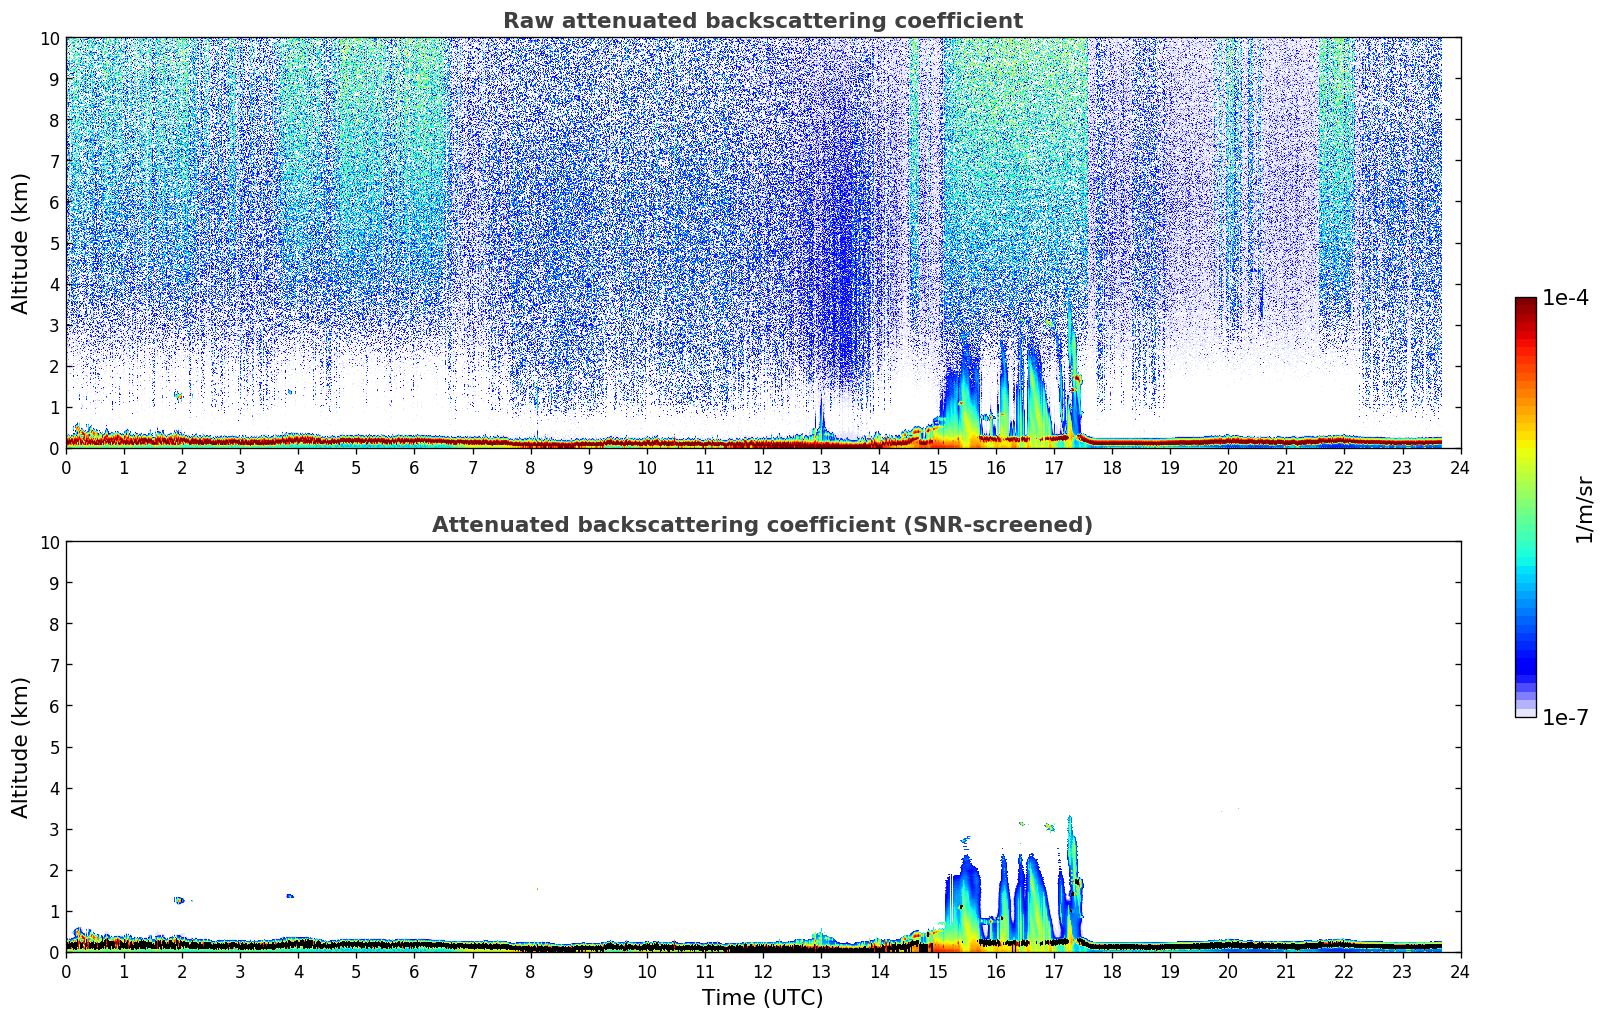Click time tick '9' under the SNR-screened plot
Viewport: 1606px width, 1020px height.
click(589, 971)
